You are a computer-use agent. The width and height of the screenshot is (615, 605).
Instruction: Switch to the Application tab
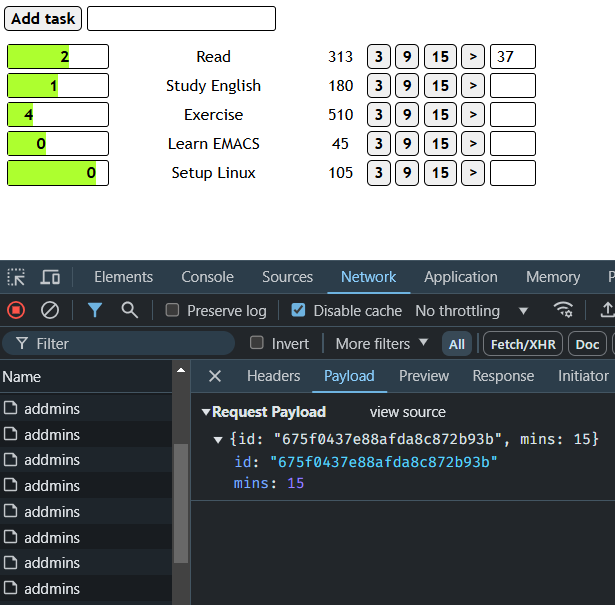coord(461,277)
